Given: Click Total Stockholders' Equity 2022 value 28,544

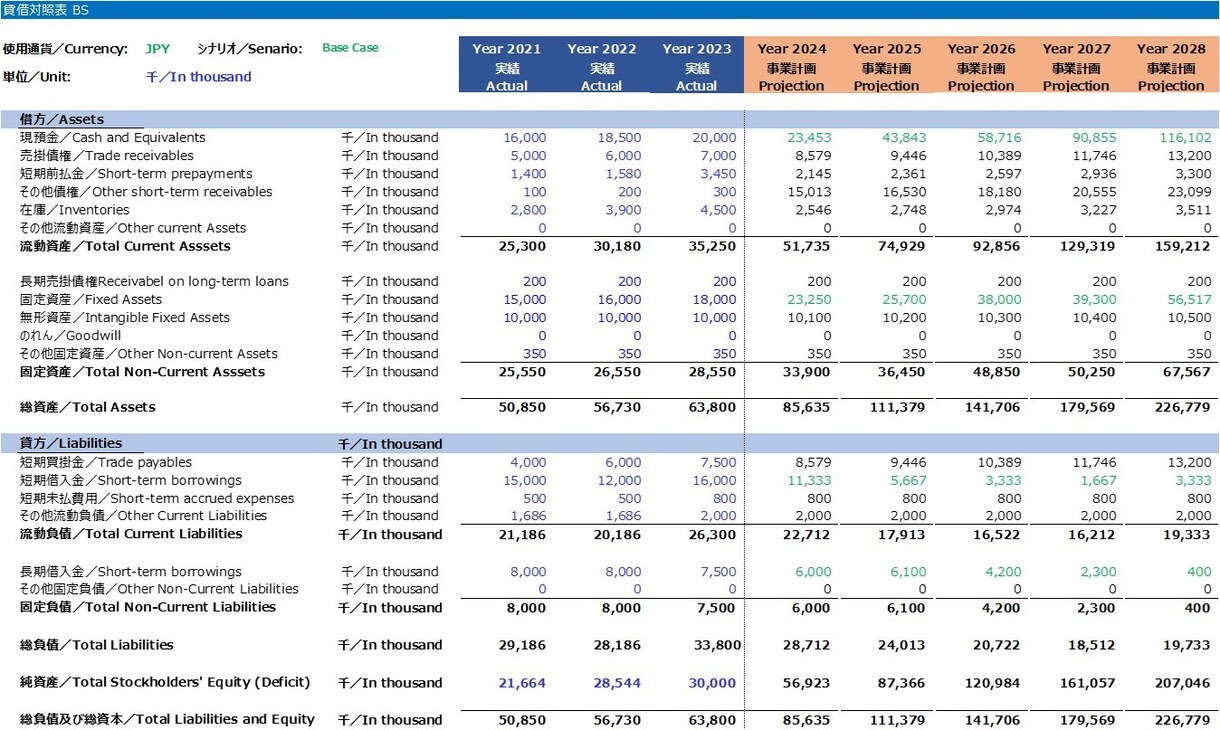Looking at the screenshot, I should [x=618, y=682].
